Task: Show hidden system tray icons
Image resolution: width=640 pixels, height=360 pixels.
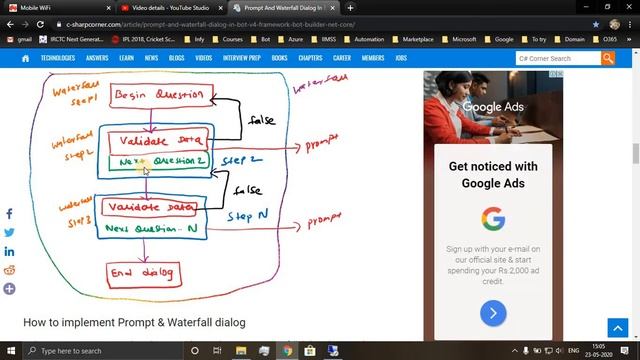Action: pyautogui.click(x=515, y=351)
